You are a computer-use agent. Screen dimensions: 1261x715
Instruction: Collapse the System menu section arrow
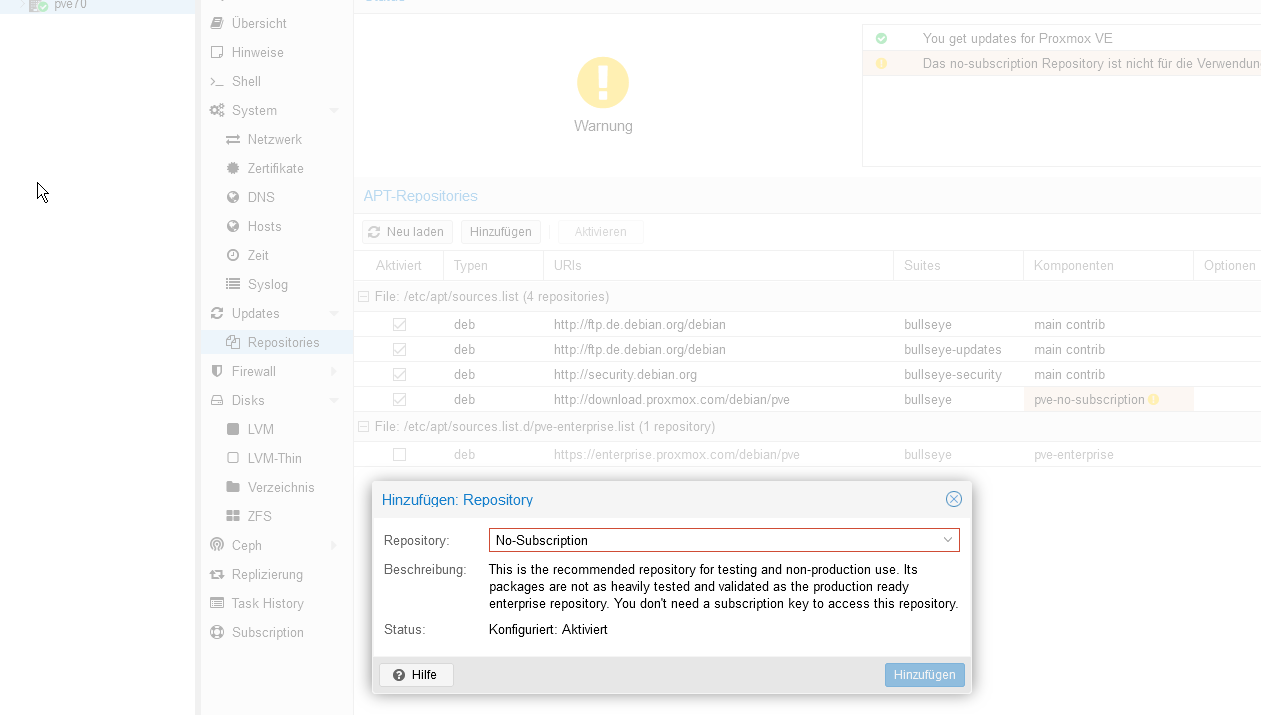[334, 110]
